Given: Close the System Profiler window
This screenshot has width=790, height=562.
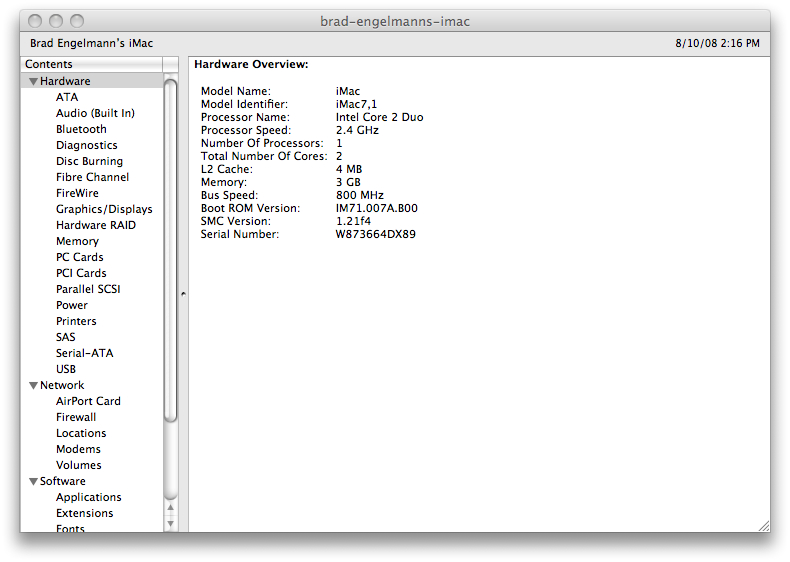Looking at the screenshot, I should click(x=35, y=21).
